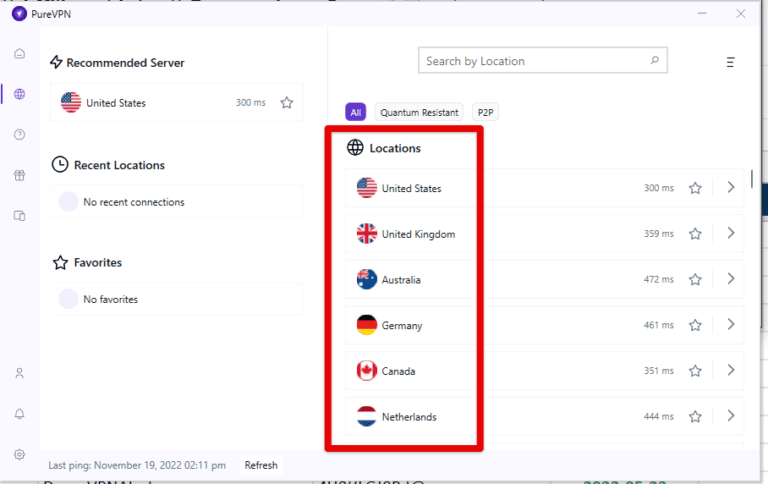Click the 461 ms ping value
Viewport: 768px width, 484px height.
click(658, 325)
